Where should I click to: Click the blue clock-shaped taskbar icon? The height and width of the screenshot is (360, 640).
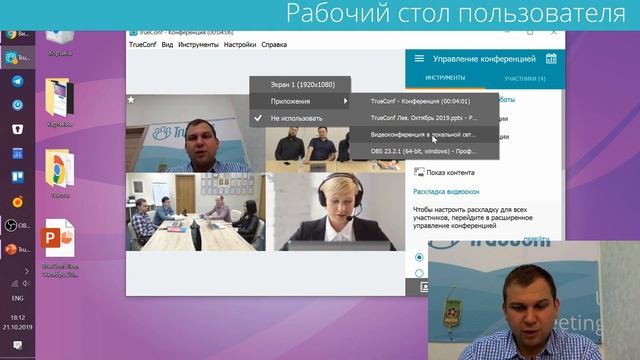point(17,105)
